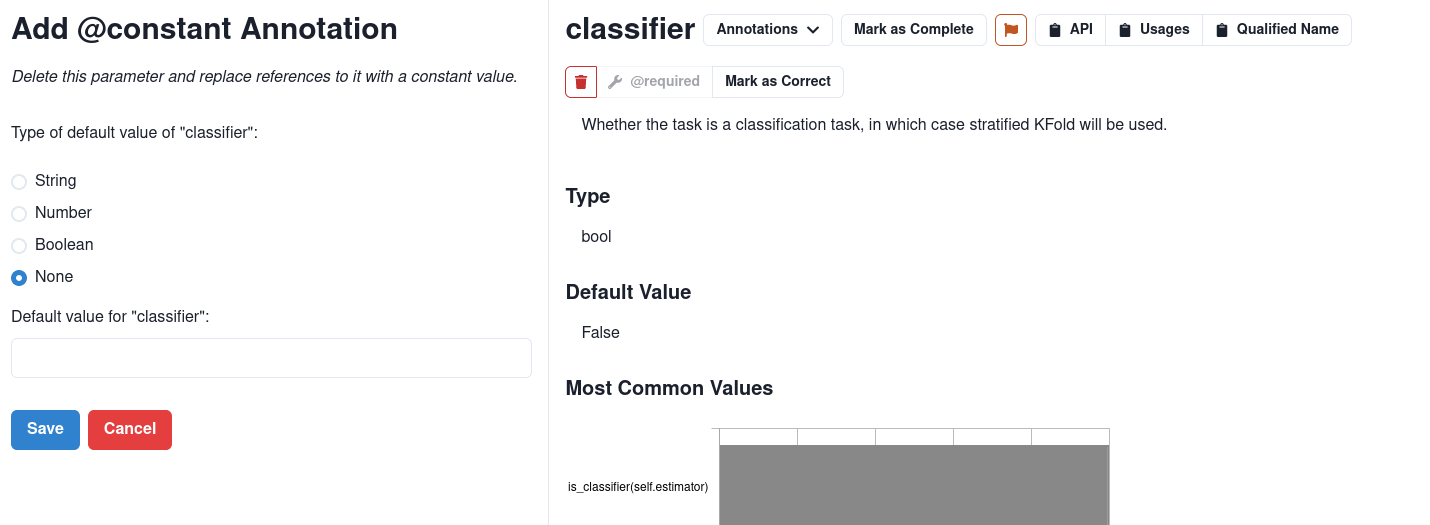Image resolution: width=1430 pixels, height=525 pixels.
Task: Click the Qualified Name clipboard icon
Action: [1221, 30]
